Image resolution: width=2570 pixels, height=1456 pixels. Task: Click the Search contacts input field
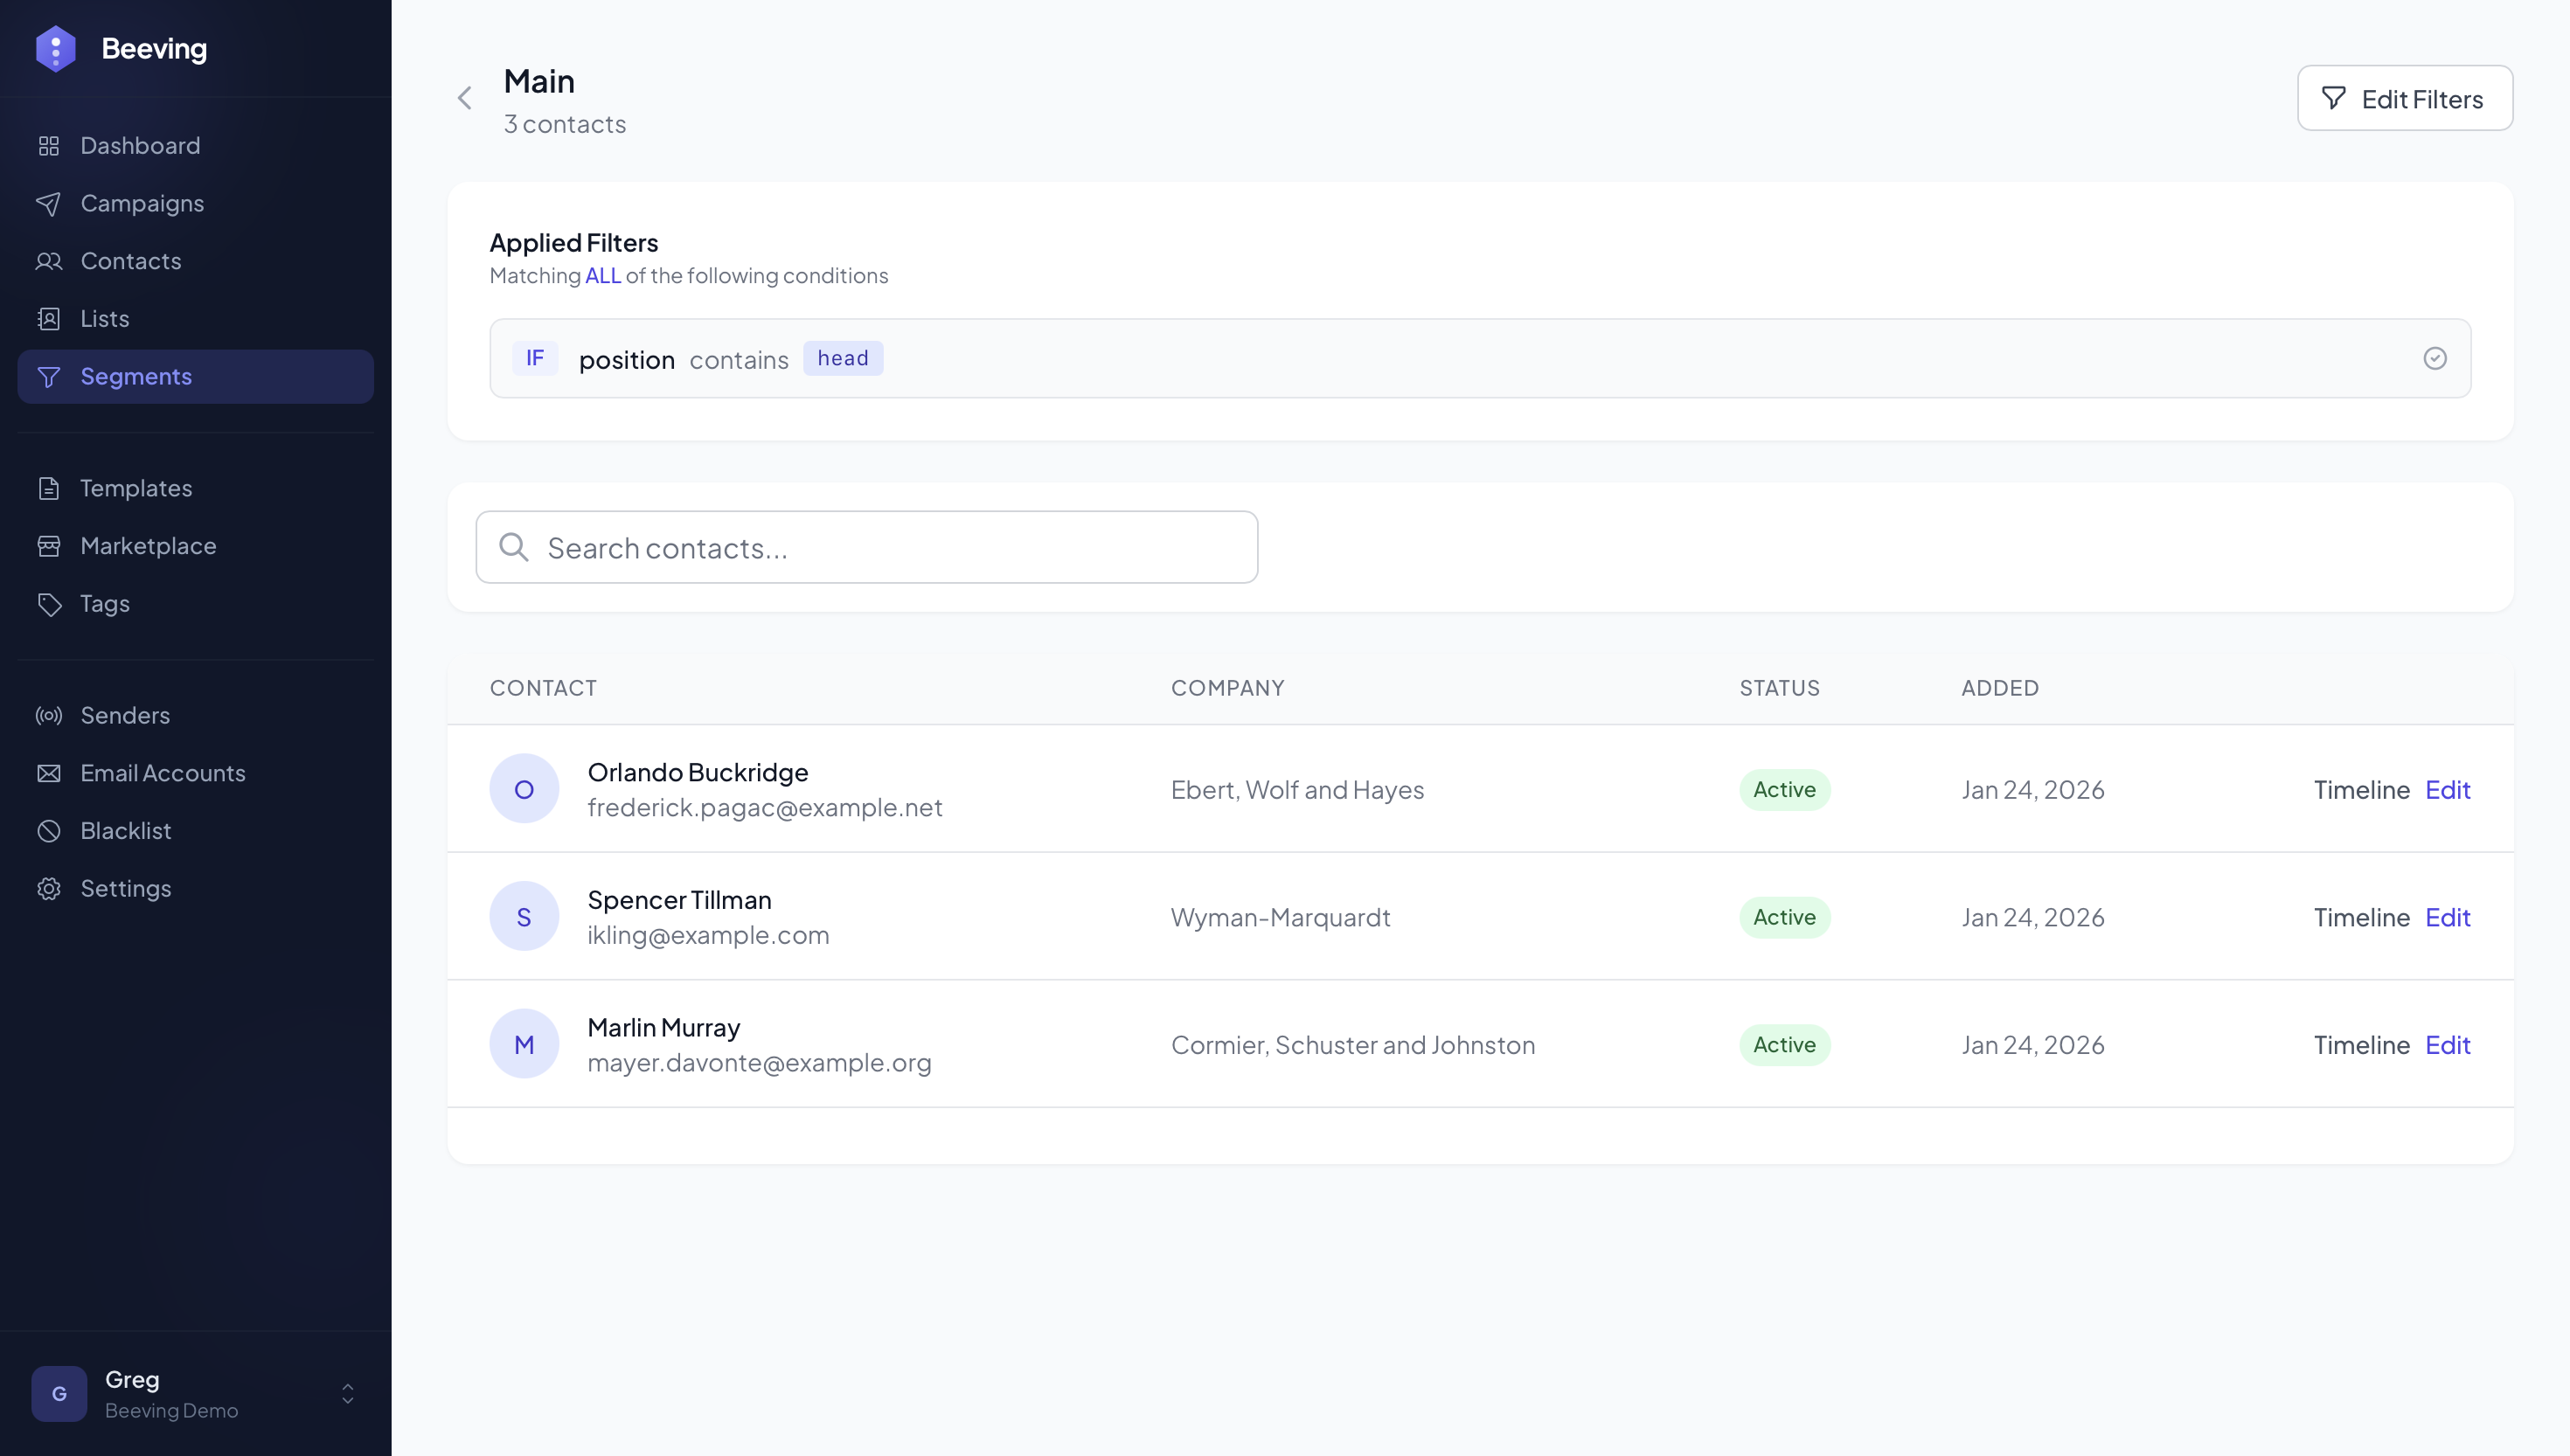(x=866, y=547)
